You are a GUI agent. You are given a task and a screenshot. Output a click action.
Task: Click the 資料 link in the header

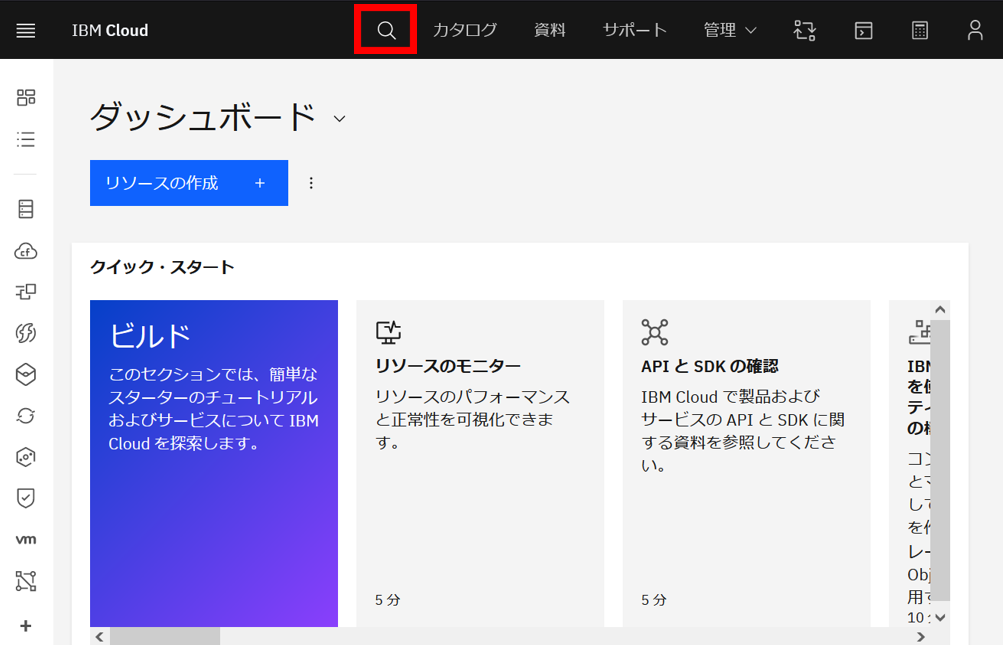(549, 29)
